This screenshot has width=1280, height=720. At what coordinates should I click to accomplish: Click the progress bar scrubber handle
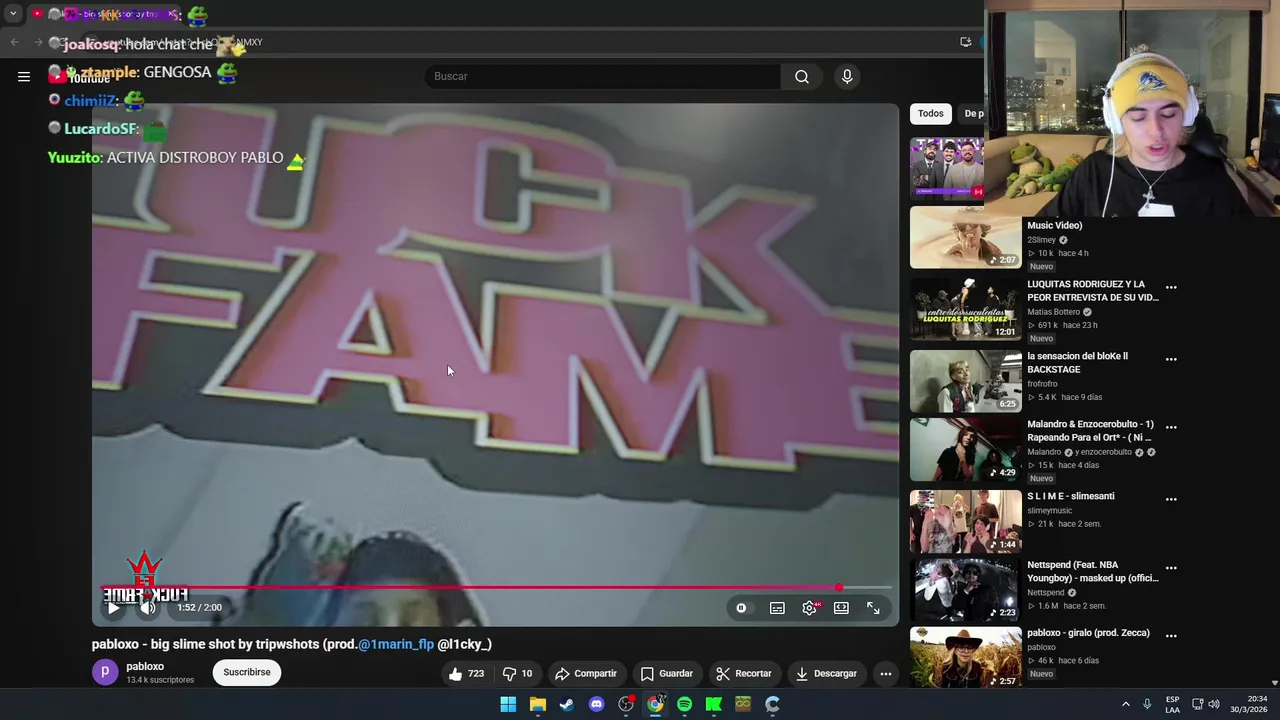tap(840, 588)
